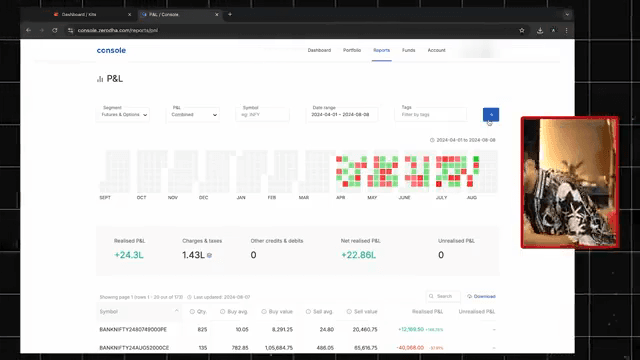Click the bar-chart icon beside P&L heading
The height and width of the screenshot is (360, 640).
(x=100, y=79)
